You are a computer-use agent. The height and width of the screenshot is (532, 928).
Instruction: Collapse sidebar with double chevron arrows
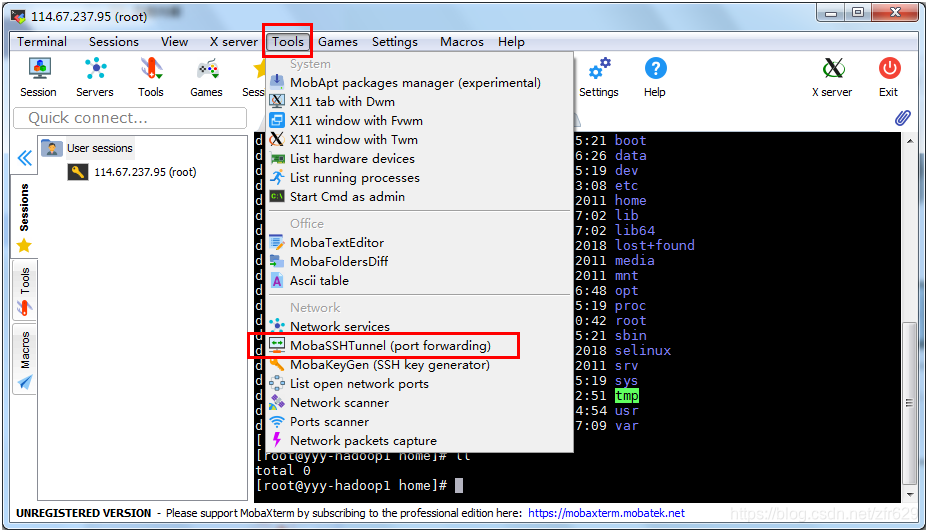click(x=24, y=158)
